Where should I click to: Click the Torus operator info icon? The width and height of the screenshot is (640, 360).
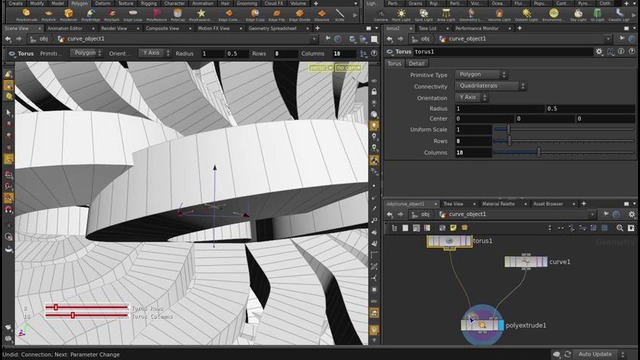click(621, 52)
